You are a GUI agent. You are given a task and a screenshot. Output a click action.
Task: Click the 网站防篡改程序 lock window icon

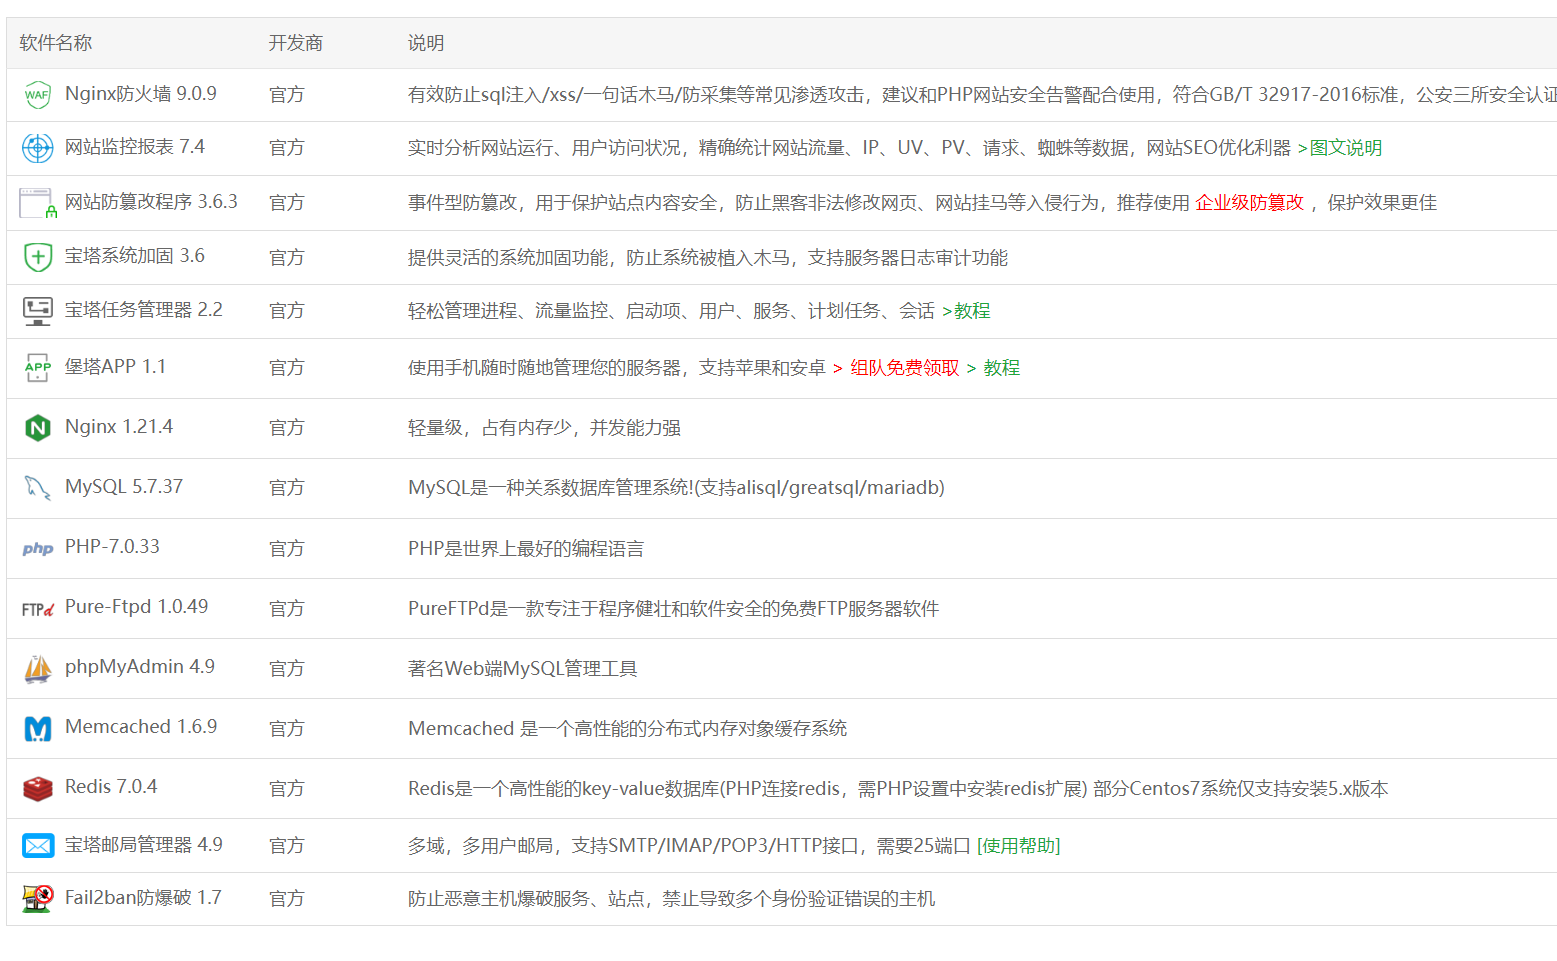coord(38,203)
